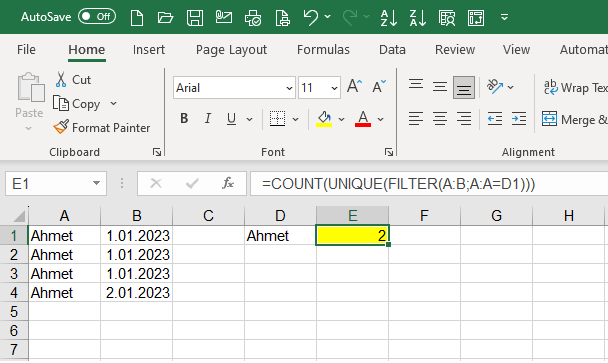
Task: Expand the Name Box dropdown arrow
Action: tap(96, 183)
